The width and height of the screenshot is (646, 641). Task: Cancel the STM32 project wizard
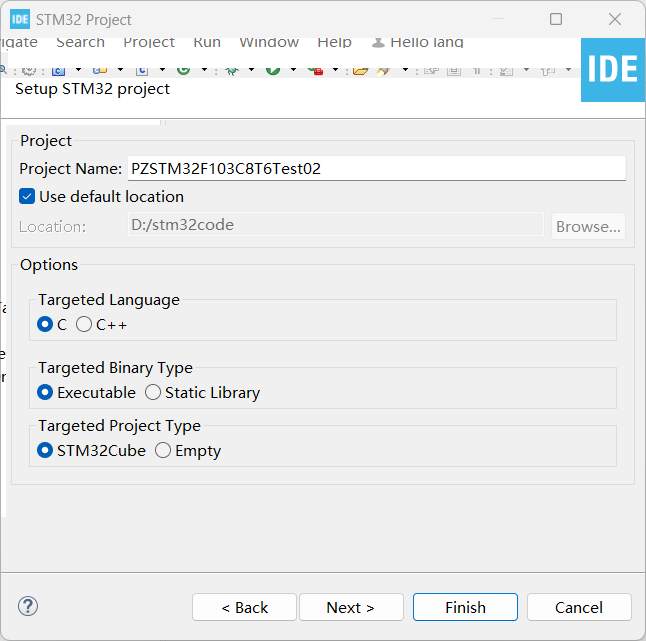(579, 607)
